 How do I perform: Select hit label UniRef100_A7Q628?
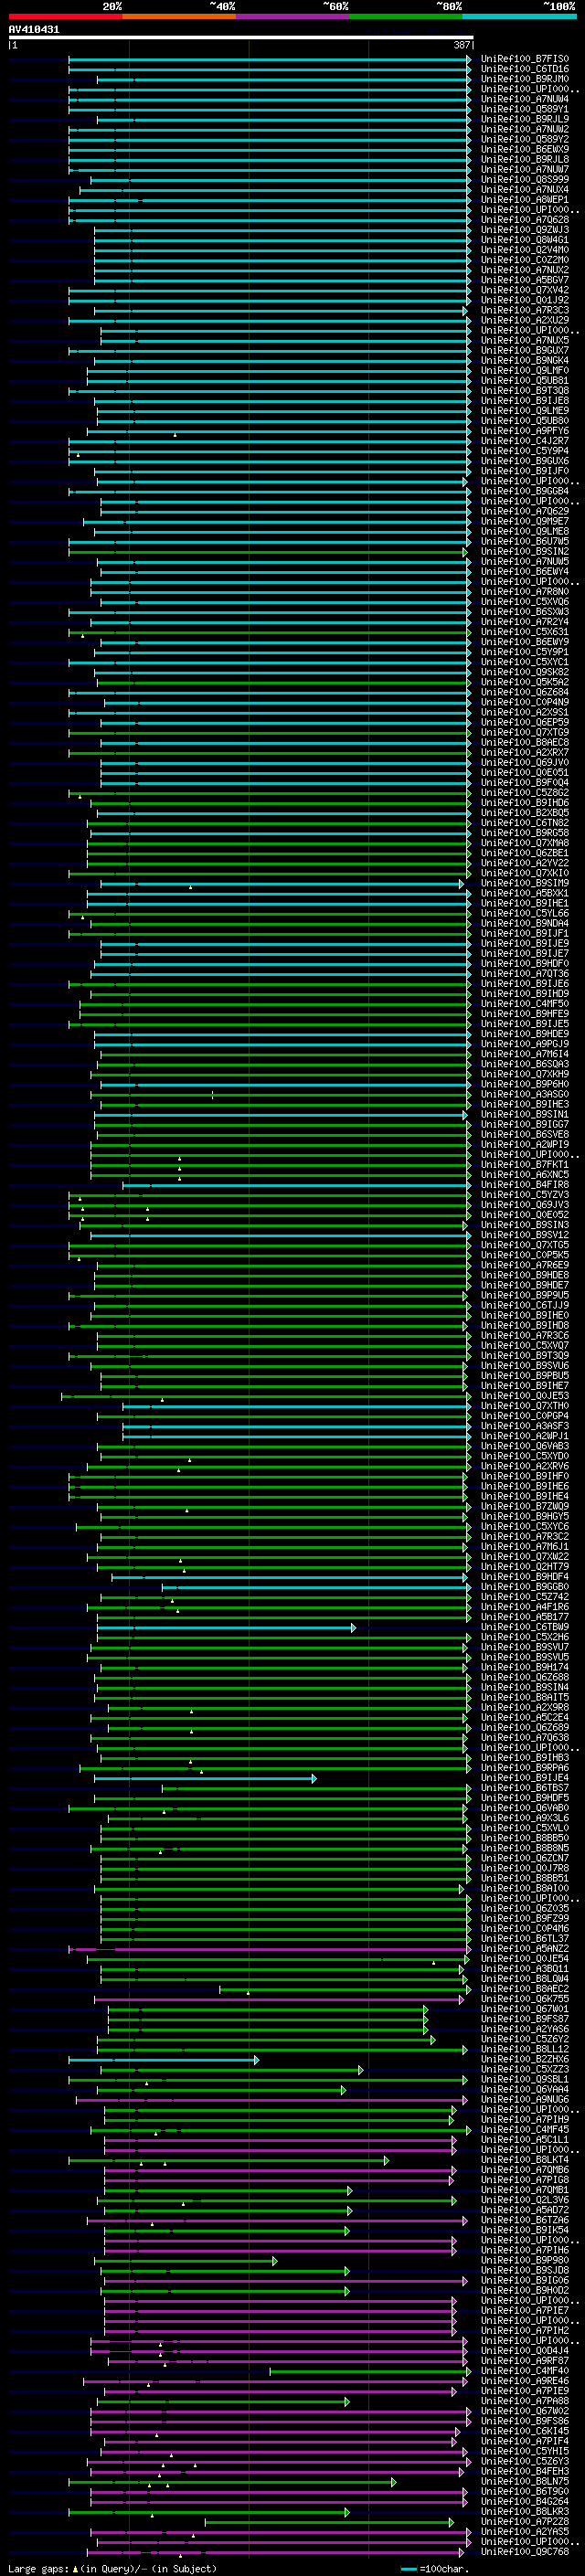525,220
